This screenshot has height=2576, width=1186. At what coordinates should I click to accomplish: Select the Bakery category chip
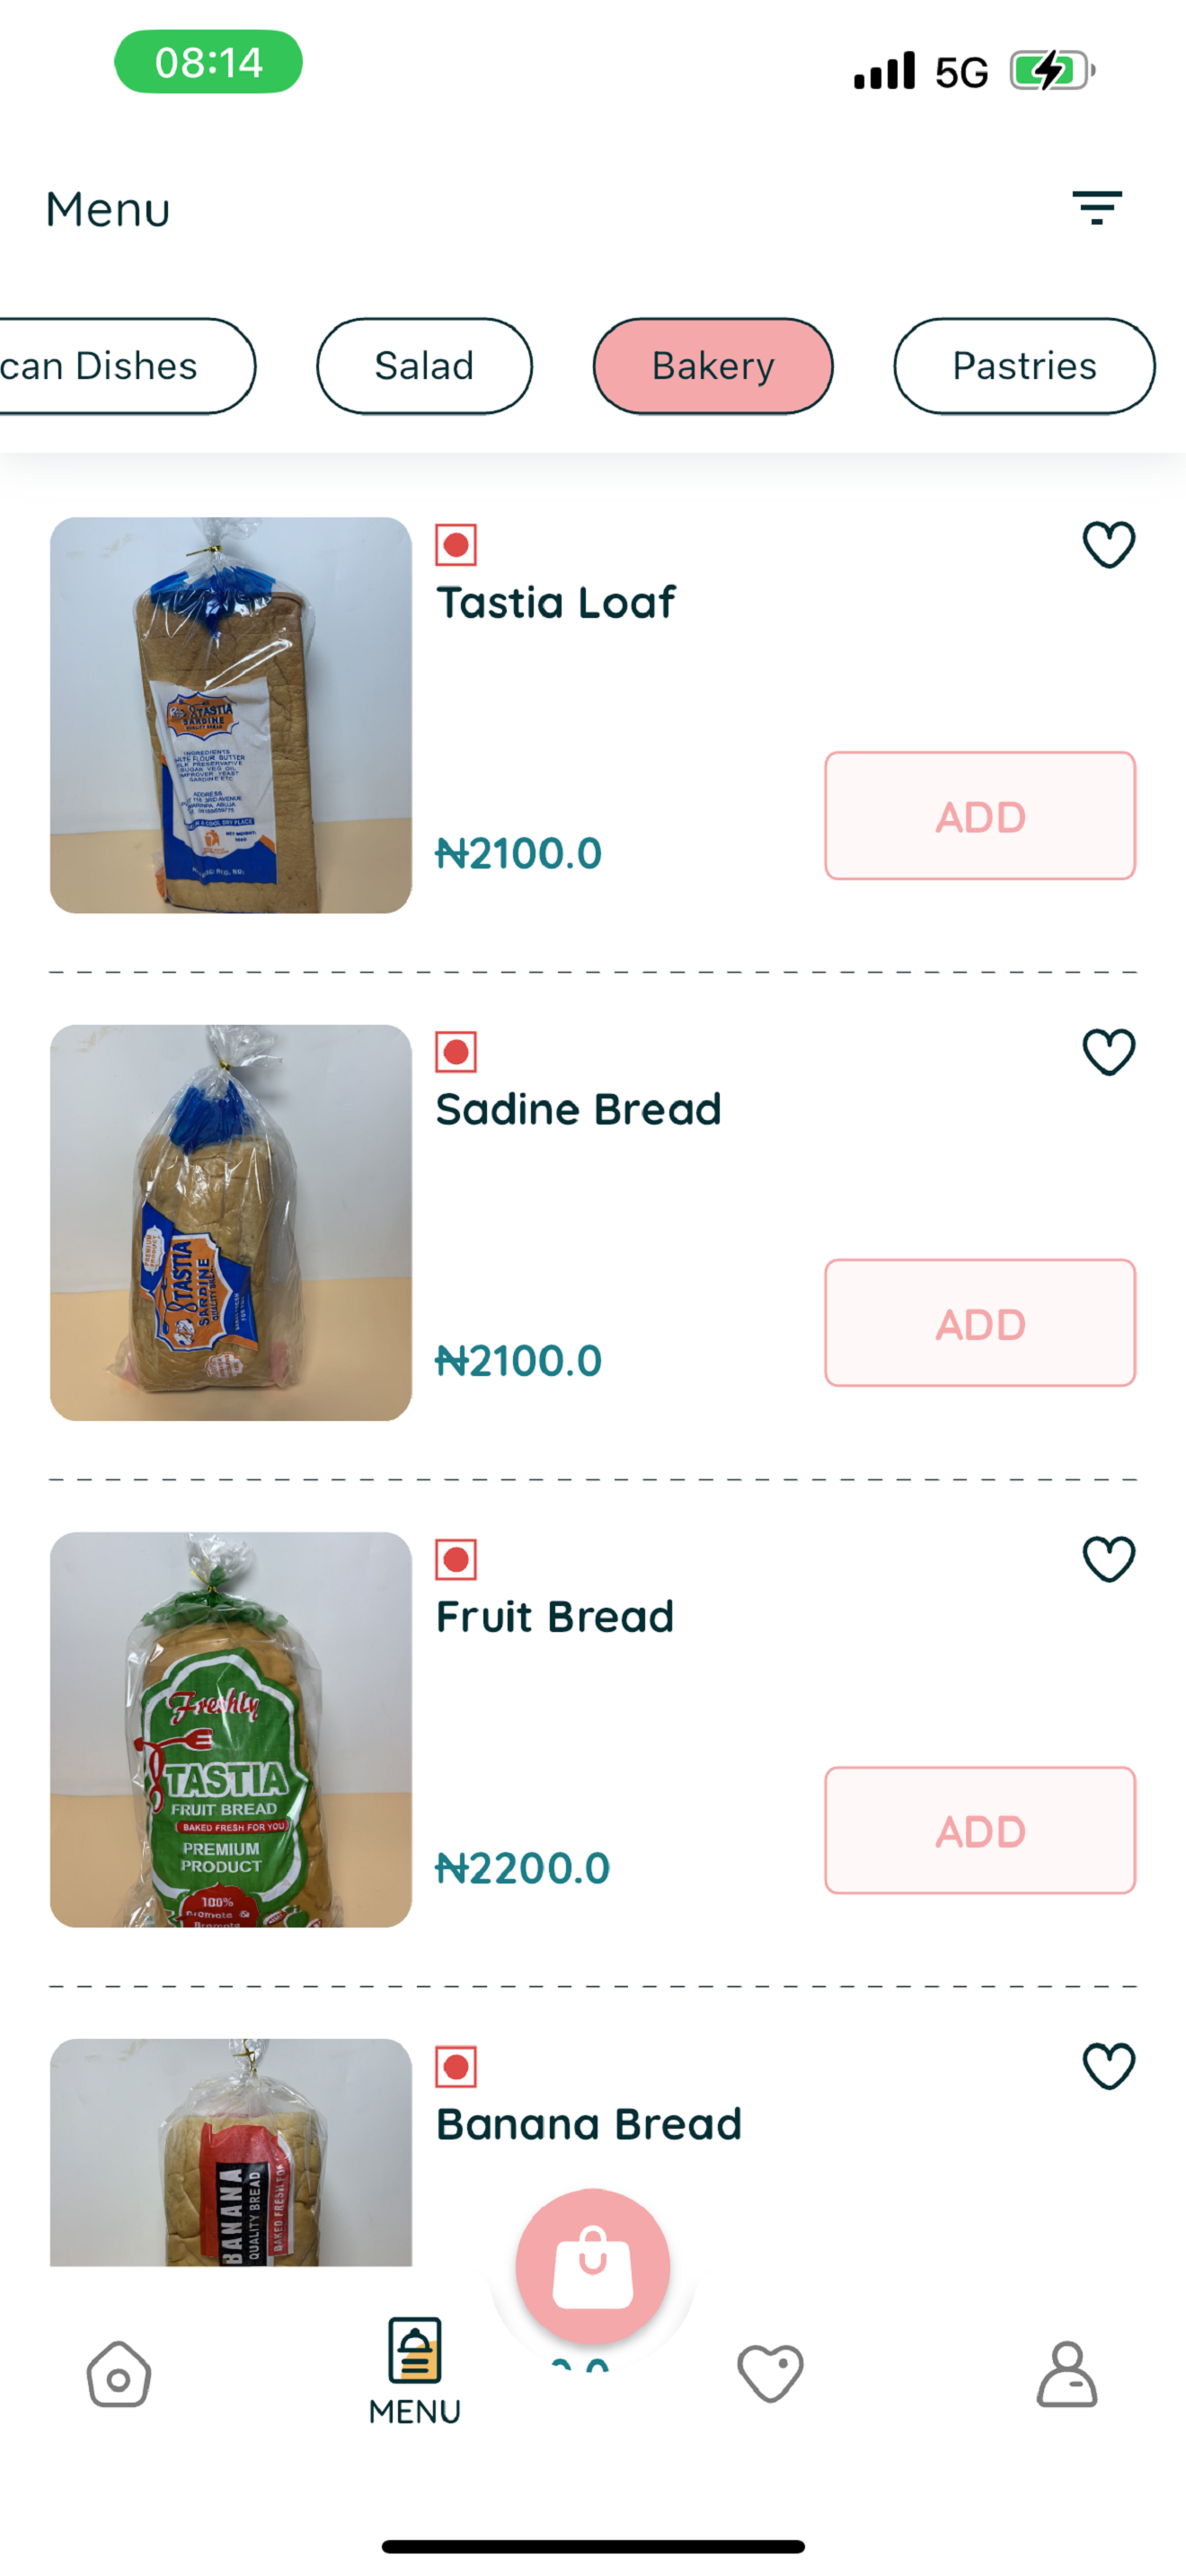713,366
